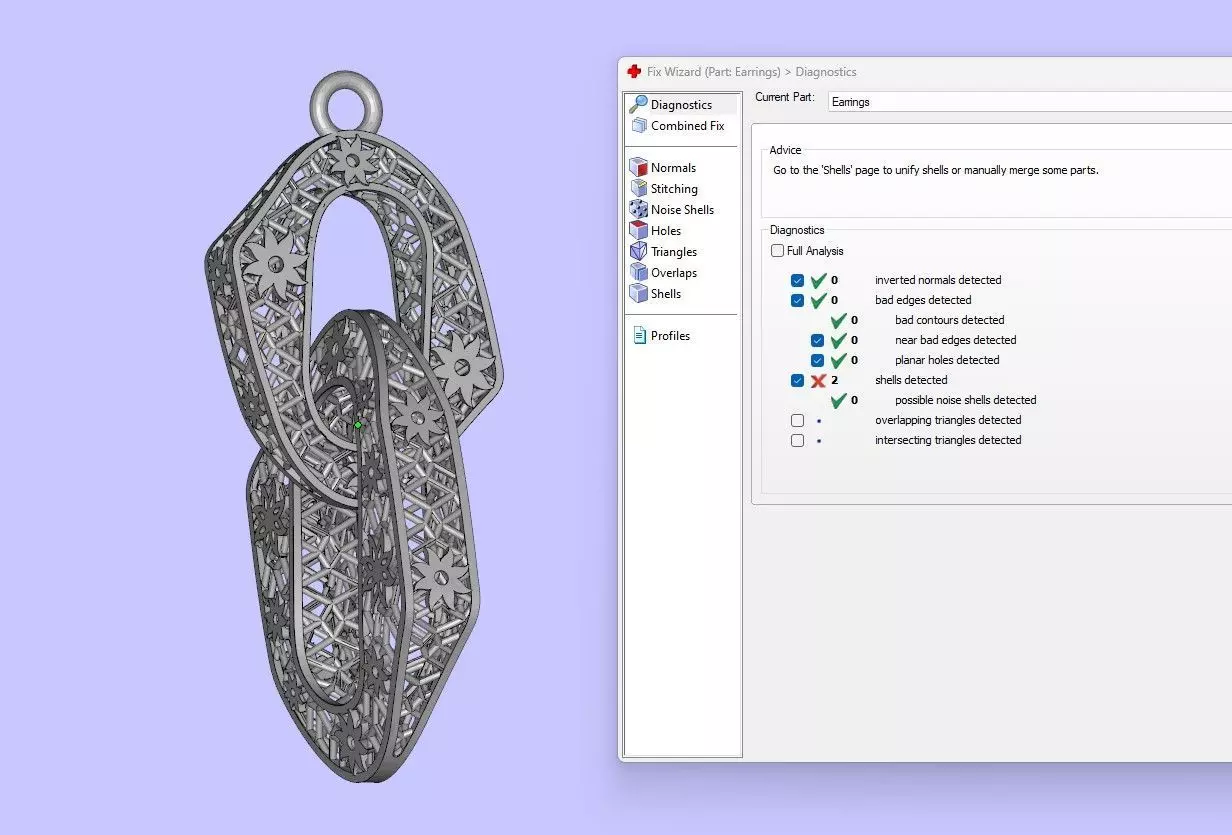Click the 'bad edges detected' text

(x=923, y=300)
